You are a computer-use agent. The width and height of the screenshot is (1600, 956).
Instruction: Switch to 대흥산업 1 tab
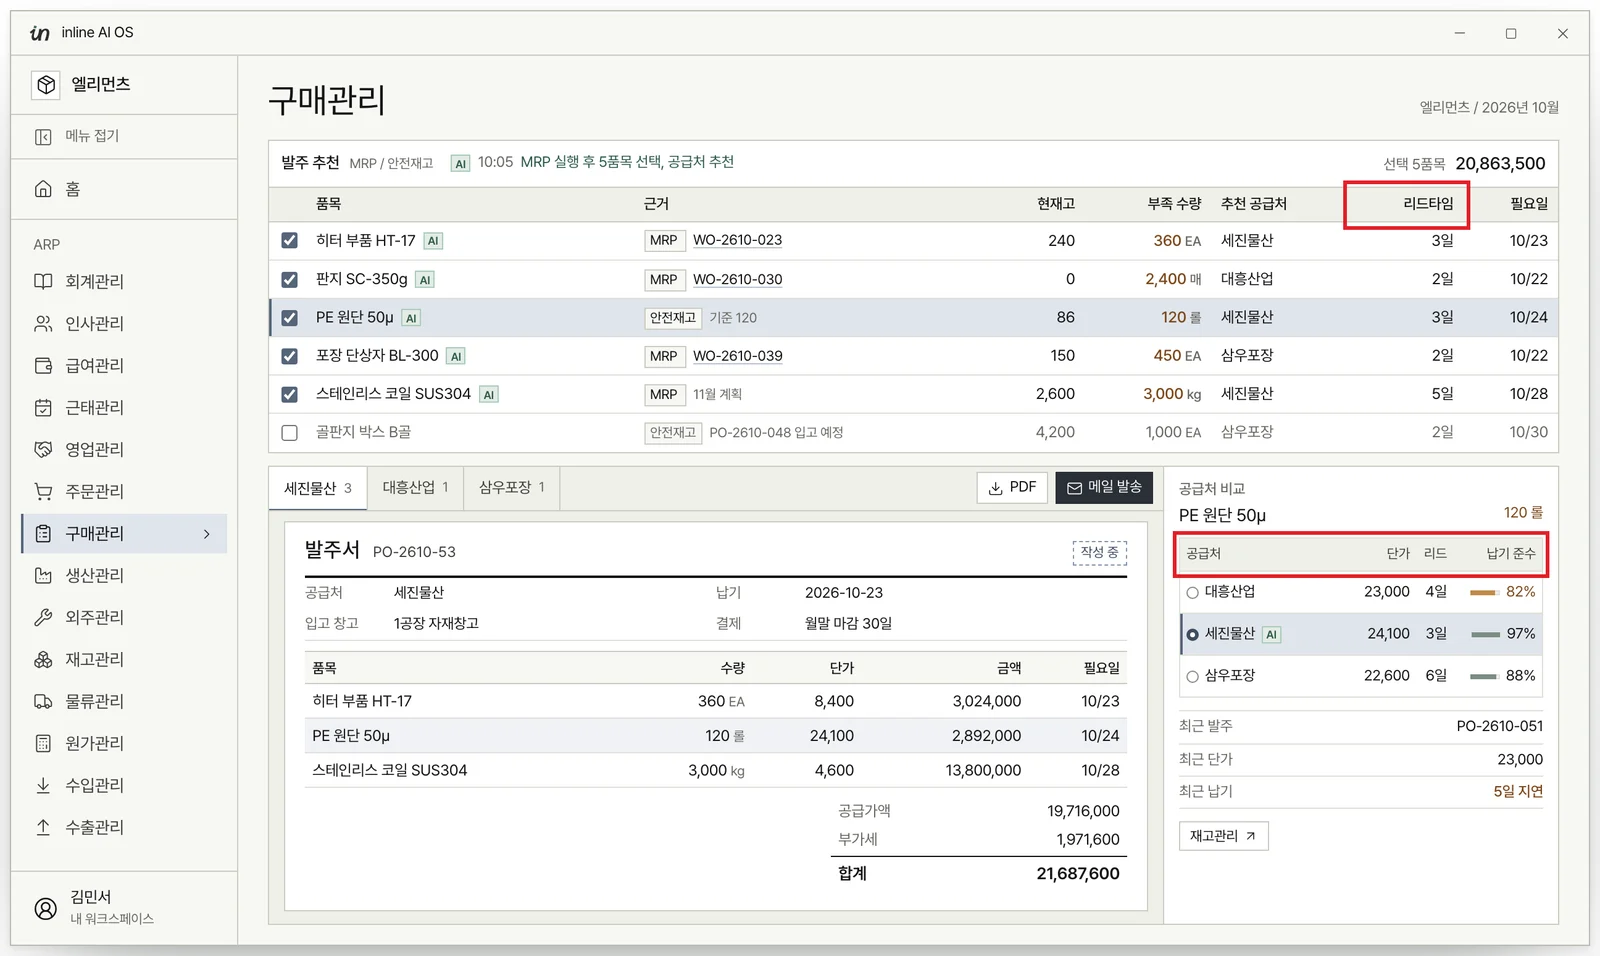coord(415,488)
